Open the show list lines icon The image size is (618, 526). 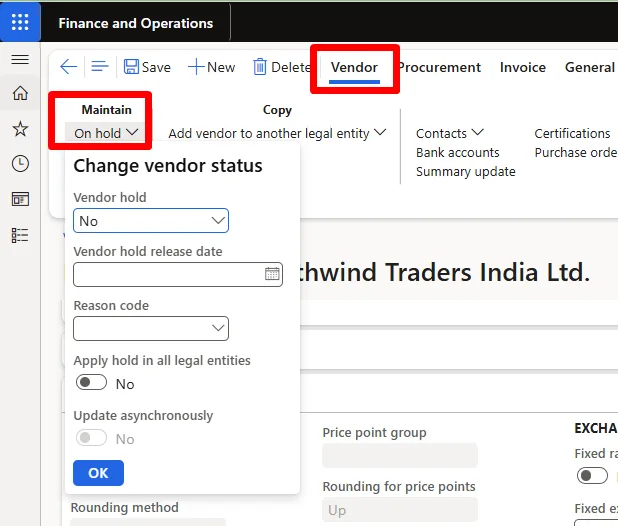click(x=100, y=67)
